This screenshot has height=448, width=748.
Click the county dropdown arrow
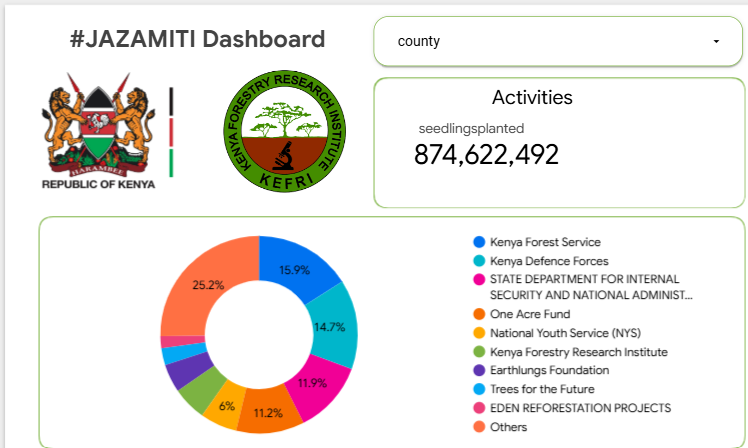tap(716, 42)
